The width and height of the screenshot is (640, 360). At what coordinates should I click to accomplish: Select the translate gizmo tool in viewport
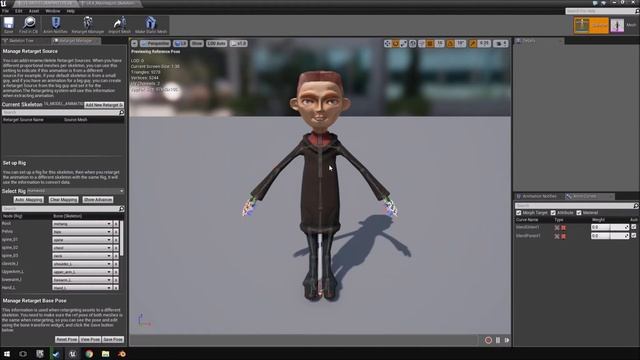pos(387,43)
